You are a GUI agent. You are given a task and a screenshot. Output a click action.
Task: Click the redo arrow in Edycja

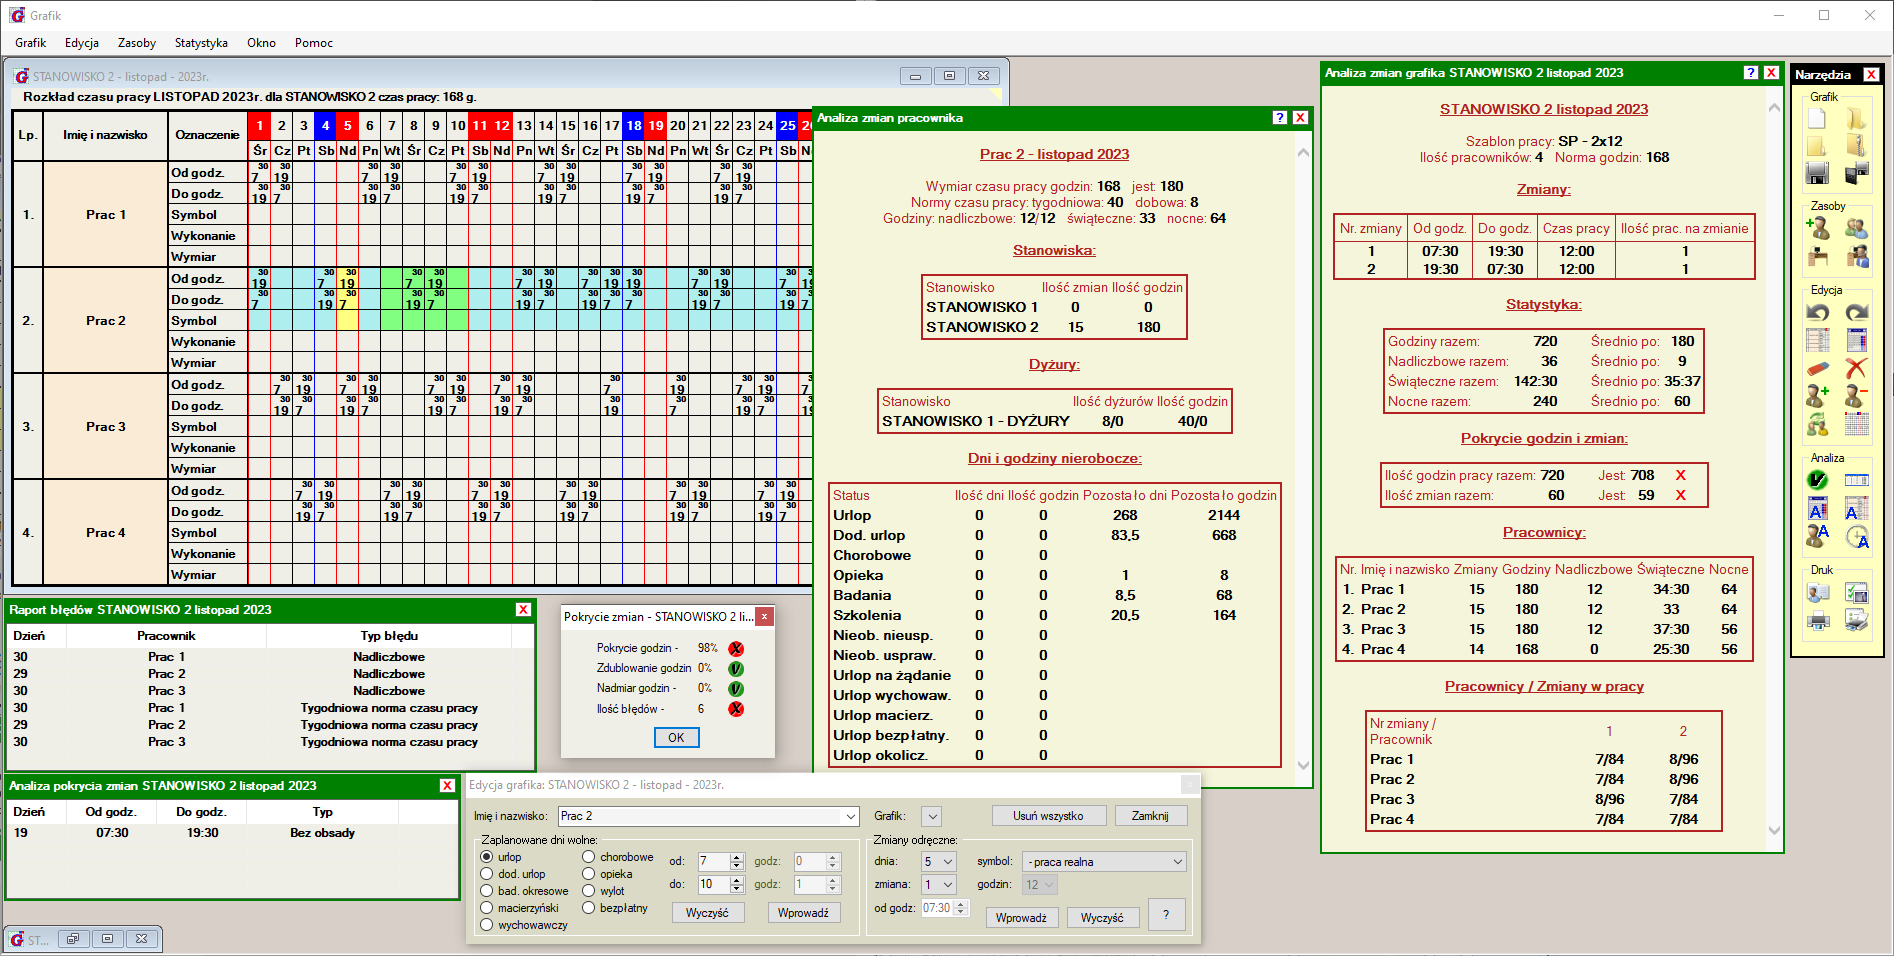(1856, 313)
